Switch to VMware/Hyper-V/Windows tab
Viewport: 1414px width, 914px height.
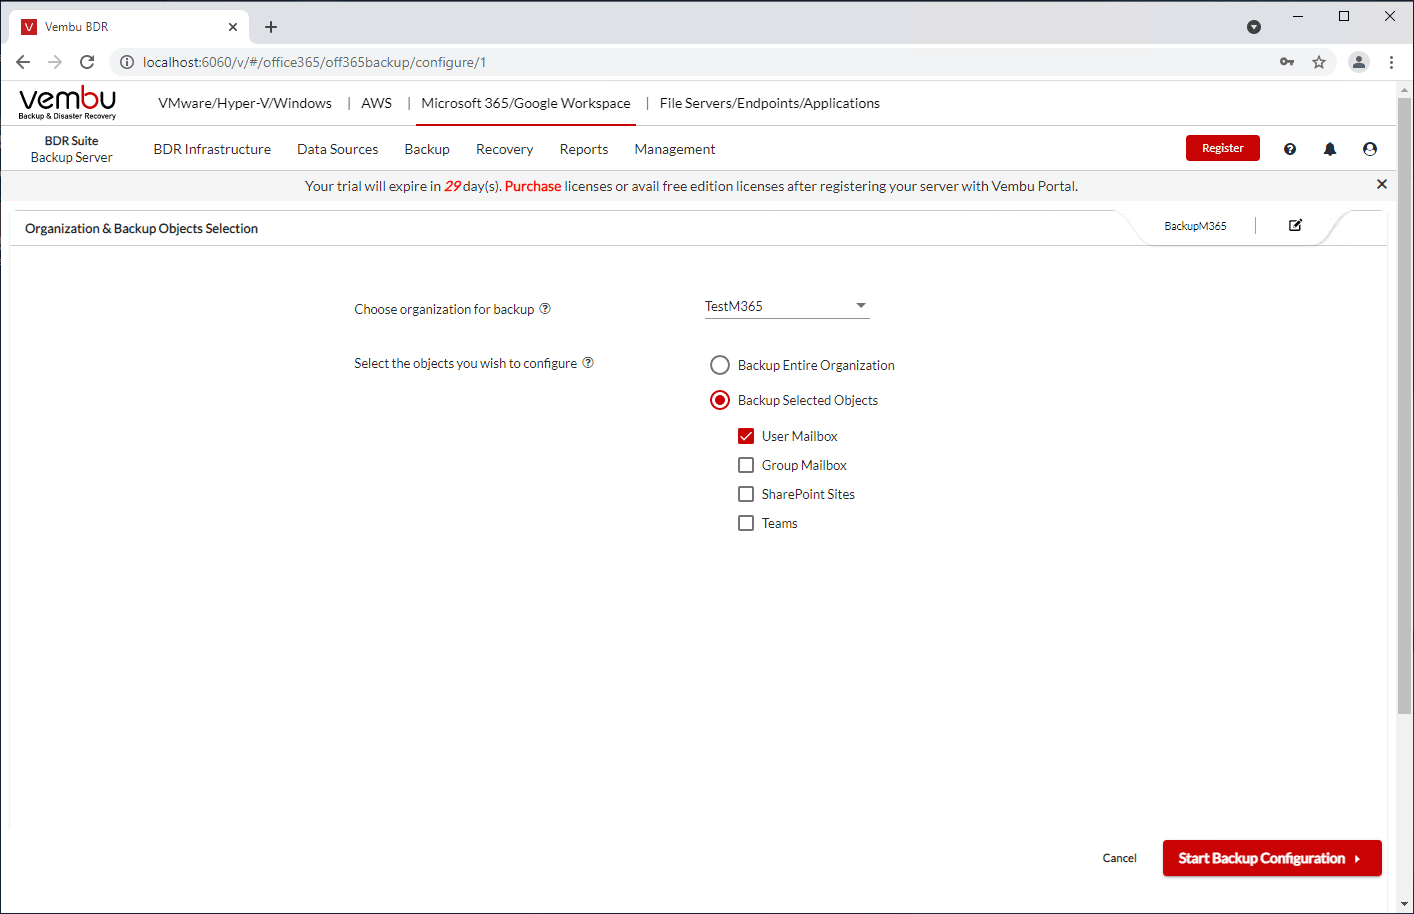pyautogui.click(x=245, y=103)
